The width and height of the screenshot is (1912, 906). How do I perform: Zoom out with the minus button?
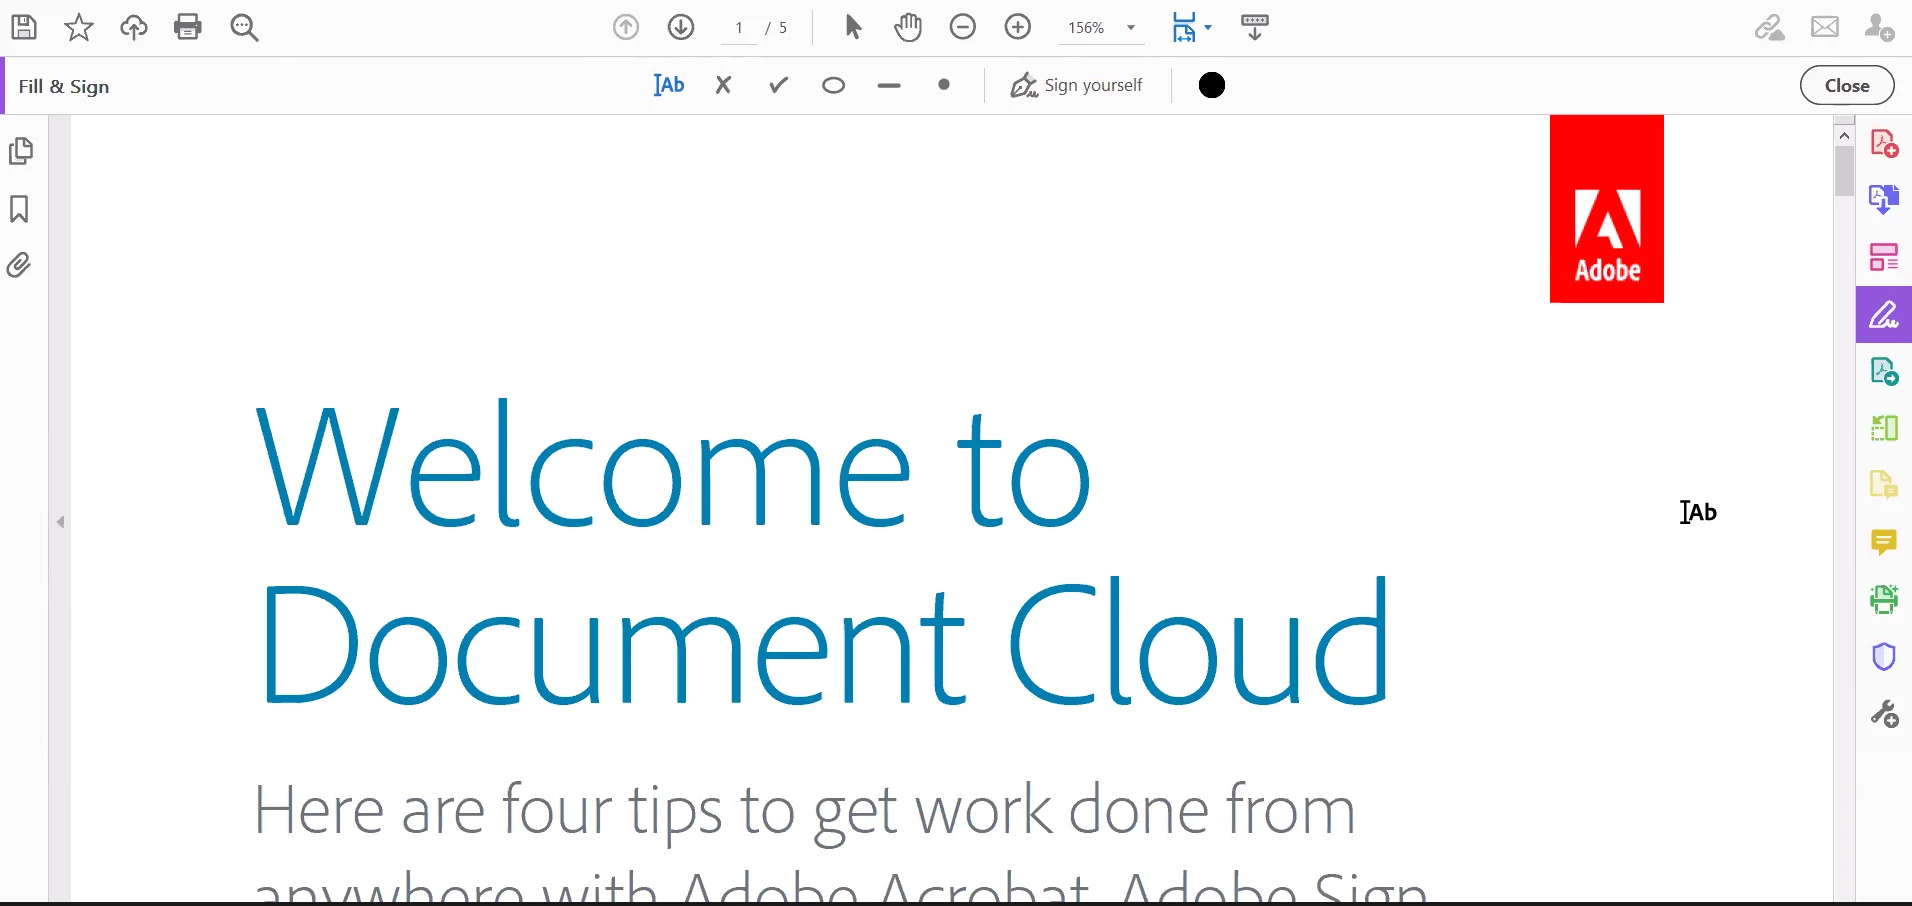pyautogui.click(x=963, y=27)
